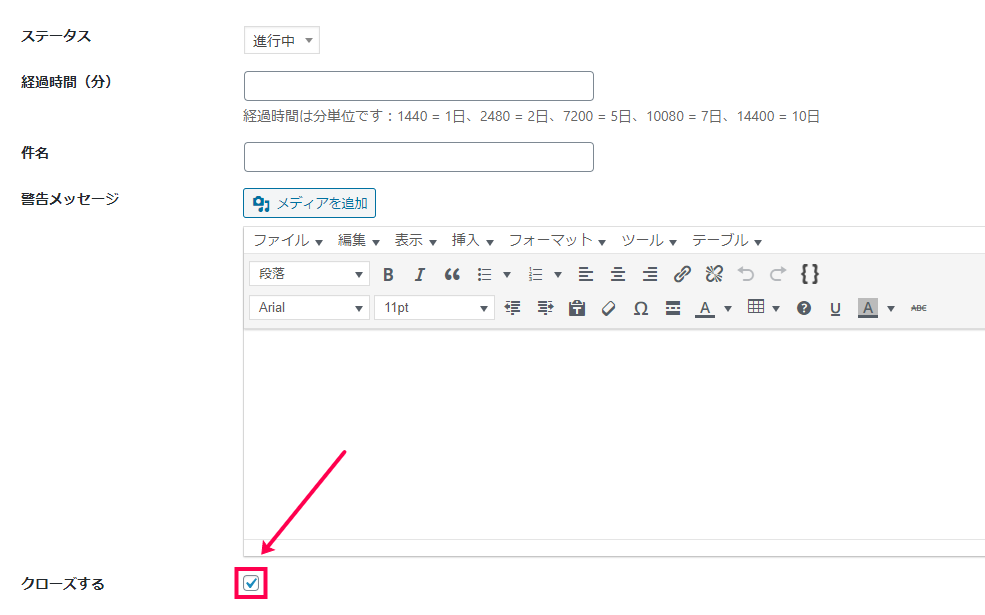Remove the link with unlink icon
The width and height of the screenshot is (985, 615).
pos(714,275)
